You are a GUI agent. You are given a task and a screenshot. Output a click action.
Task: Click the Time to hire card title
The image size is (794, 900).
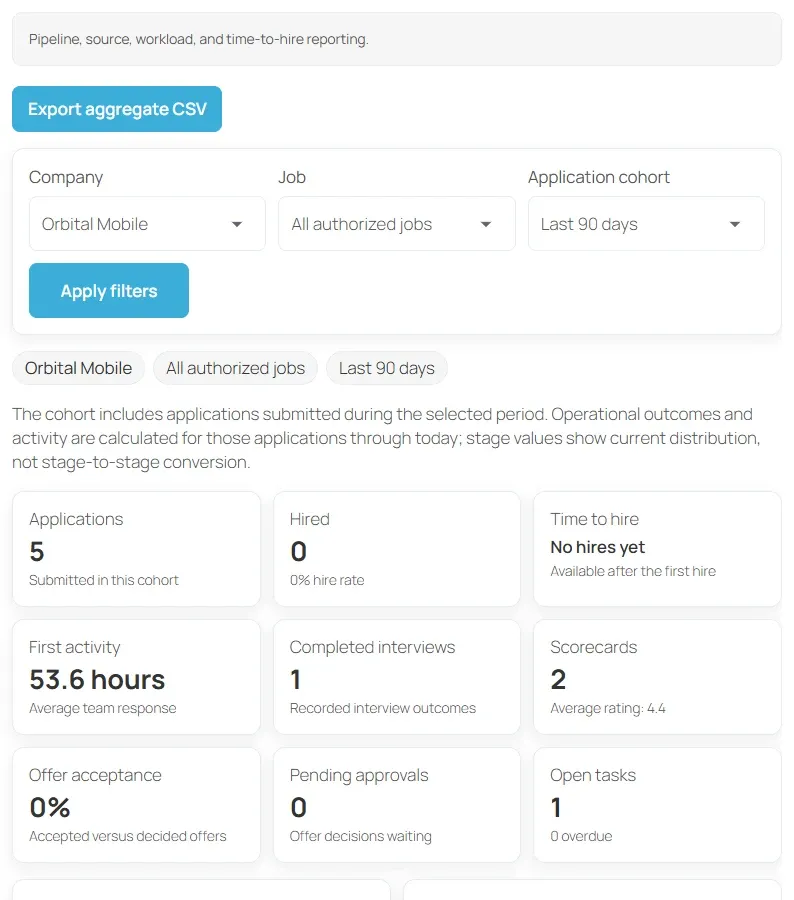point(595,519)
